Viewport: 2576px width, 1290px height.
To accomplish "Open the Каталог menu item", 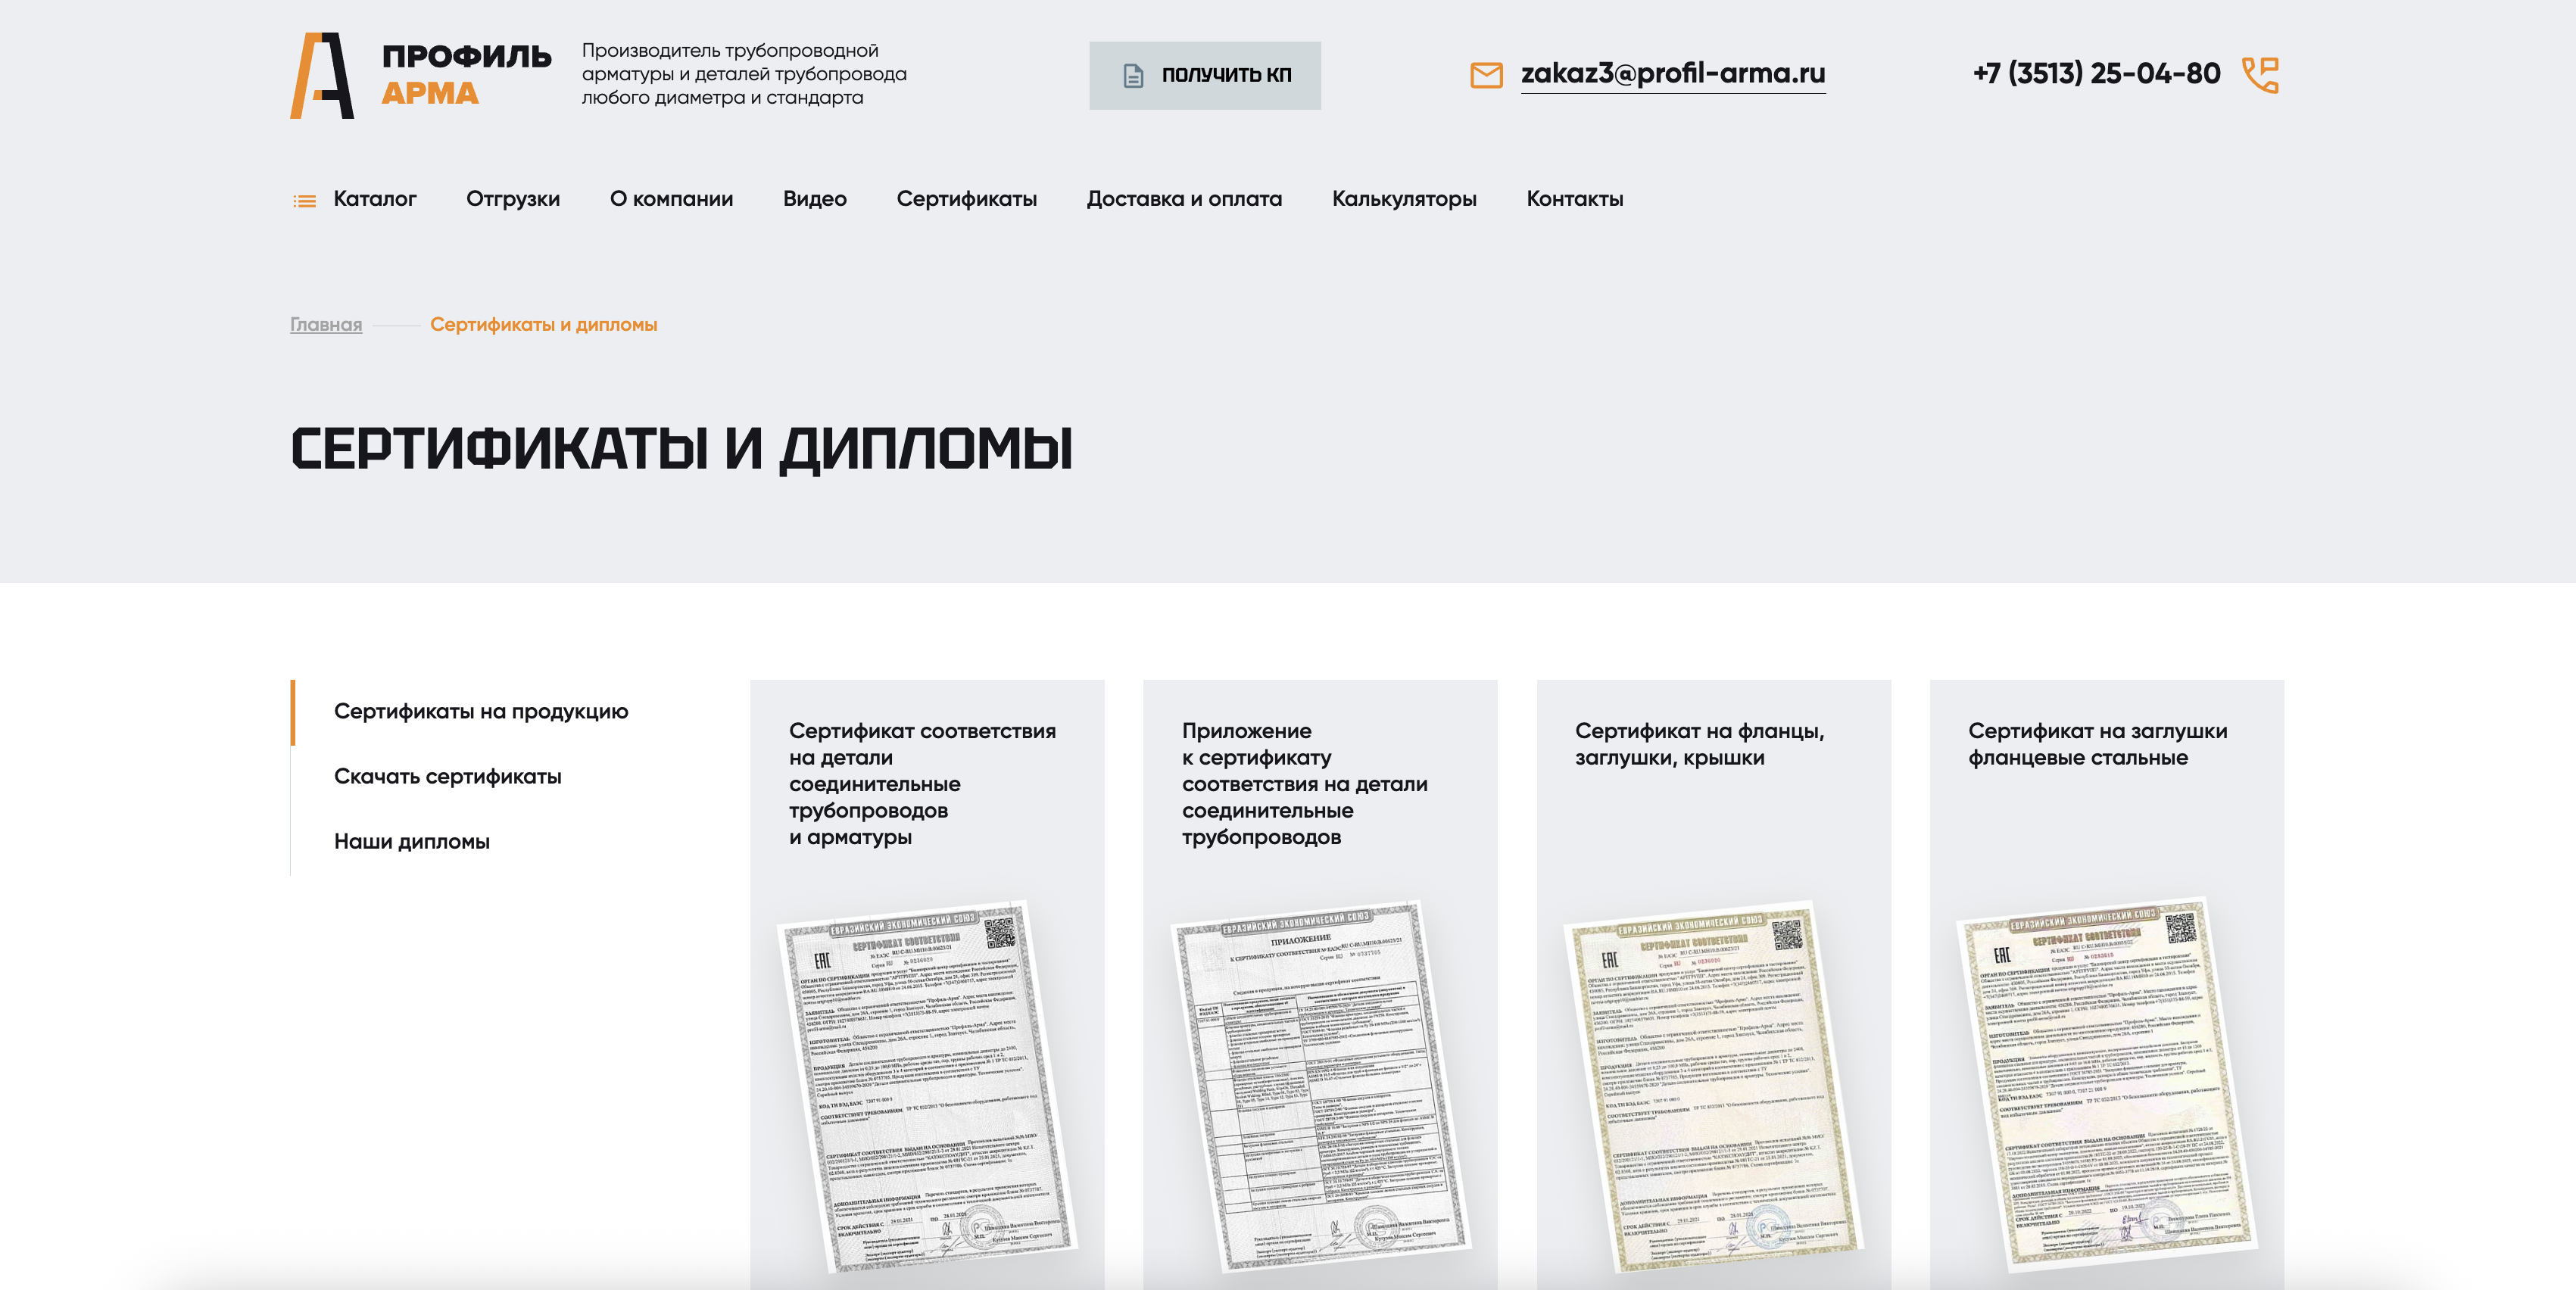I will 374,199.
